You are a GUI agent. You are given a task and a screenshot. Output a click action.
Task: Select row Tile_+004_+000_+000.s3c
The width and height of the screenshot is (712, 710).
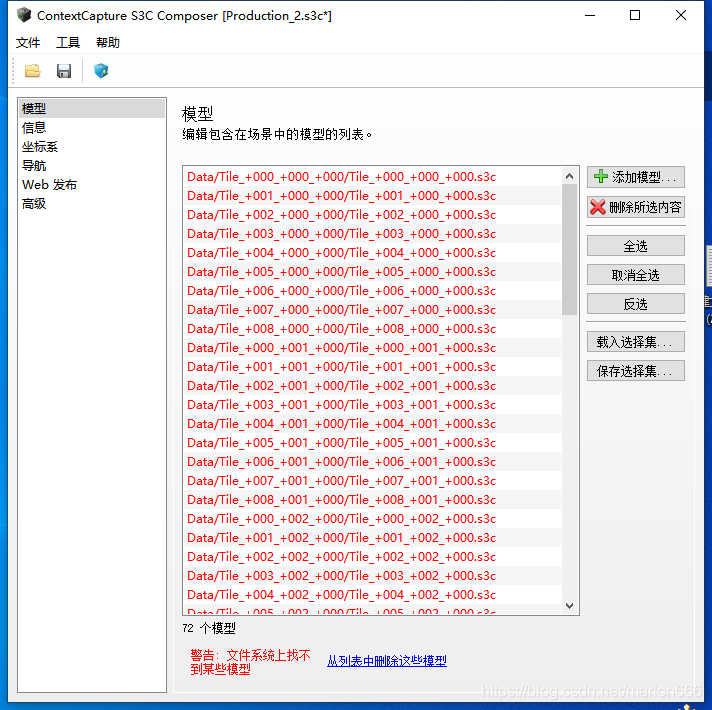coord(372,253)
